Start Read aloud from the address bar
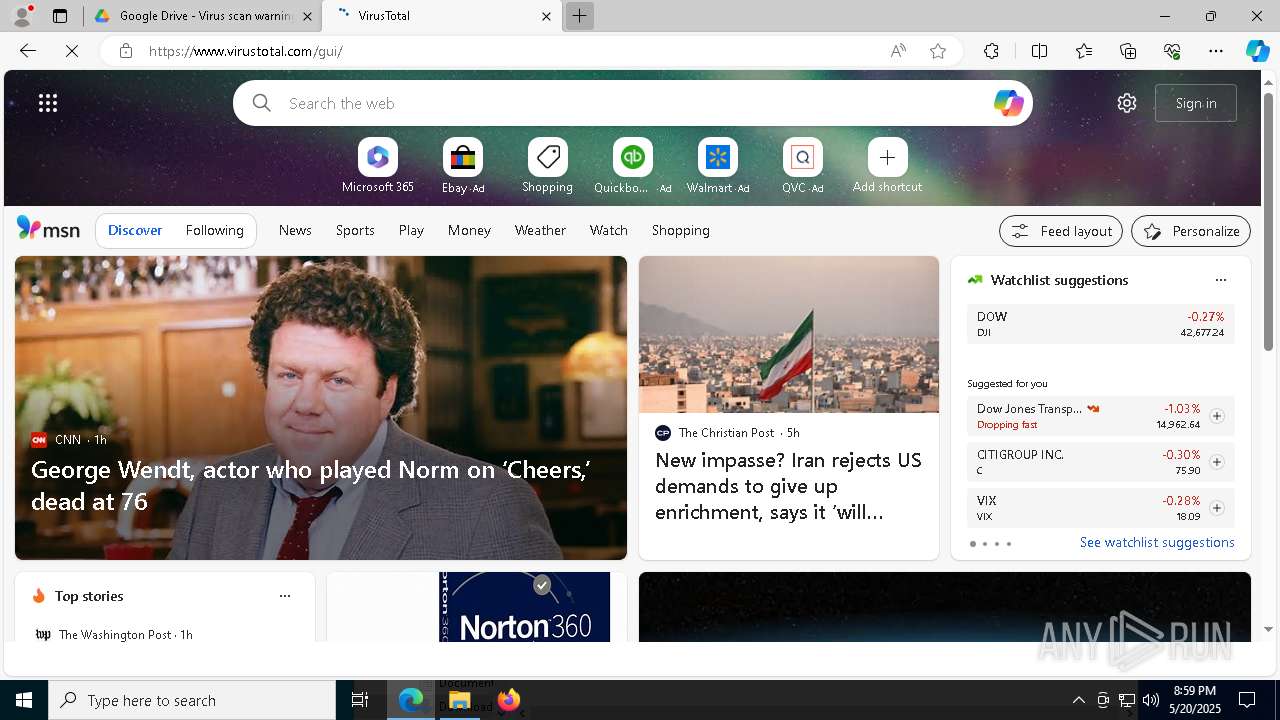The image size is (1280, 720). tap(898, 51)
